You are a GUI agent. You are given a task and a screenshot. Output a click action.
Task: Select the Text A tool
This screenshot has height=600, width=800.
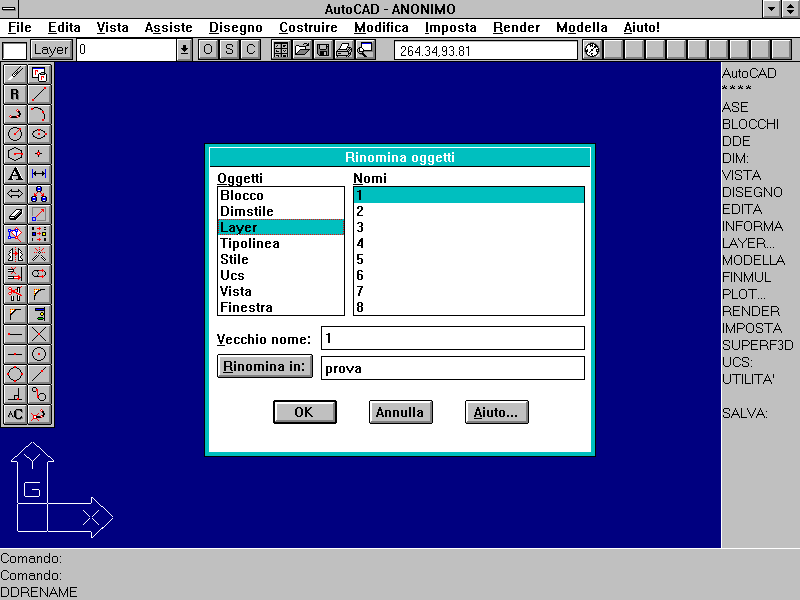[x=15, y=174]
